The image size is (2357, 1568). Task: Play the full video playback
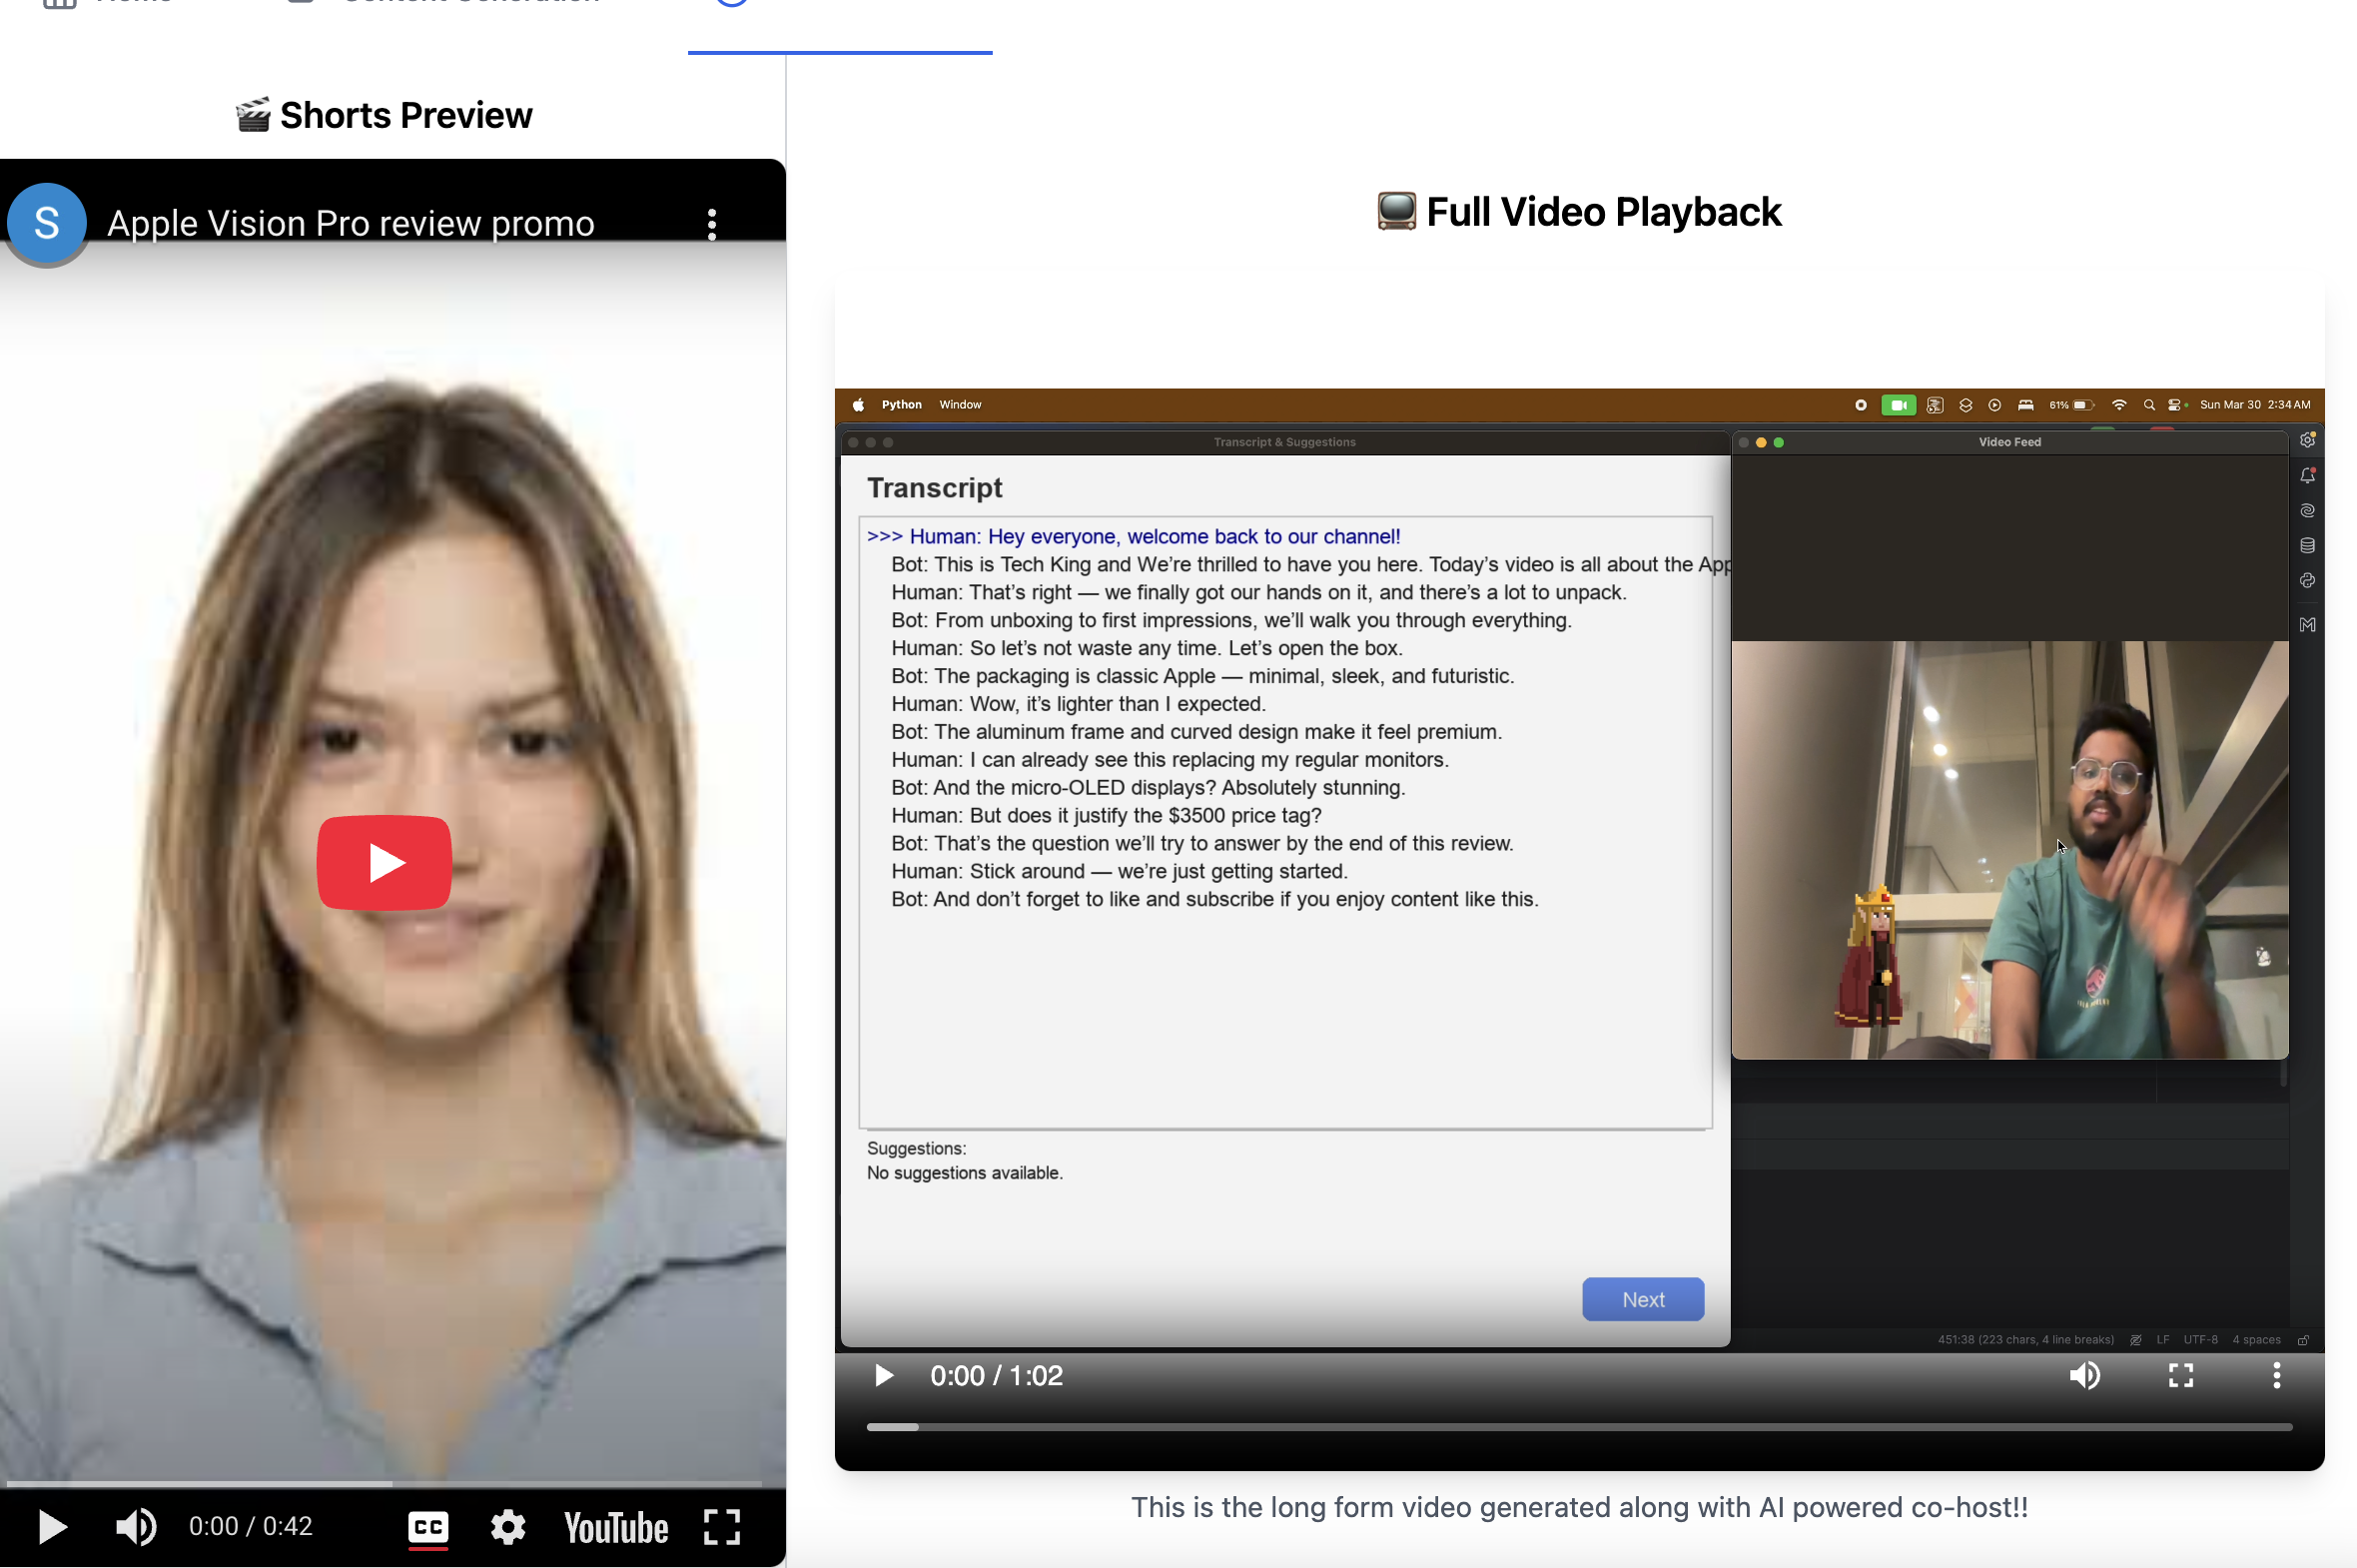pos(883,1375)
